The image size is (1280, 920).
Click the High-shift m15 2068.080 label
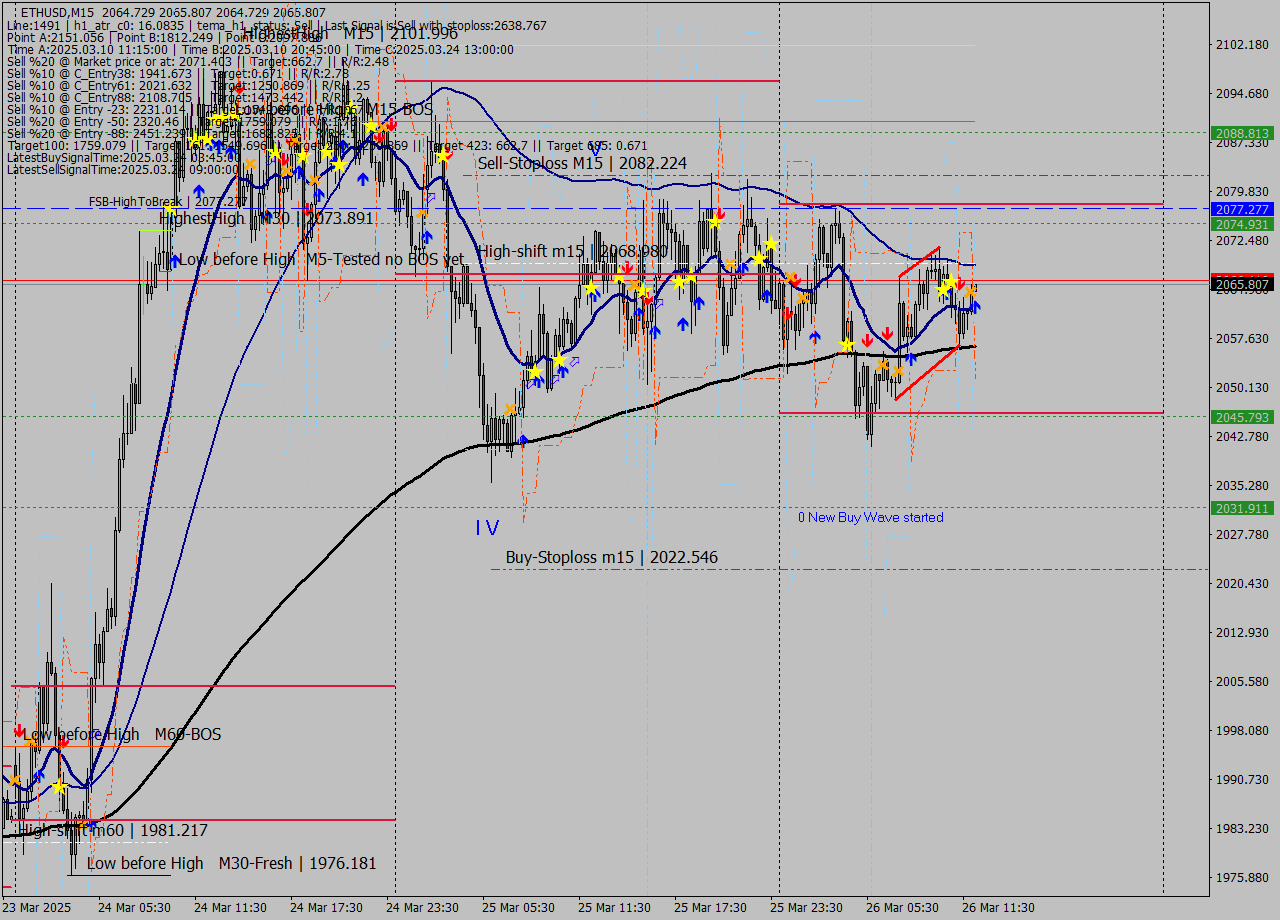coord(572,251)
